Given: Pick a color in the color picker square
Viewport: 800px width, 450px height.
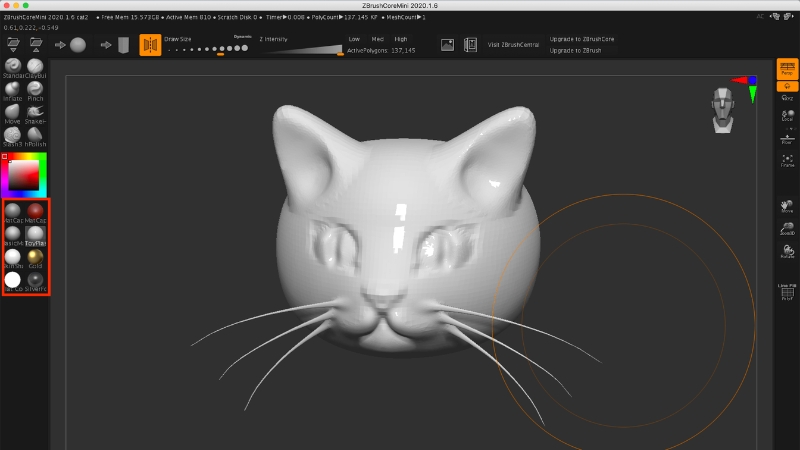Looking at the screenshot, I should coord(24,177).
